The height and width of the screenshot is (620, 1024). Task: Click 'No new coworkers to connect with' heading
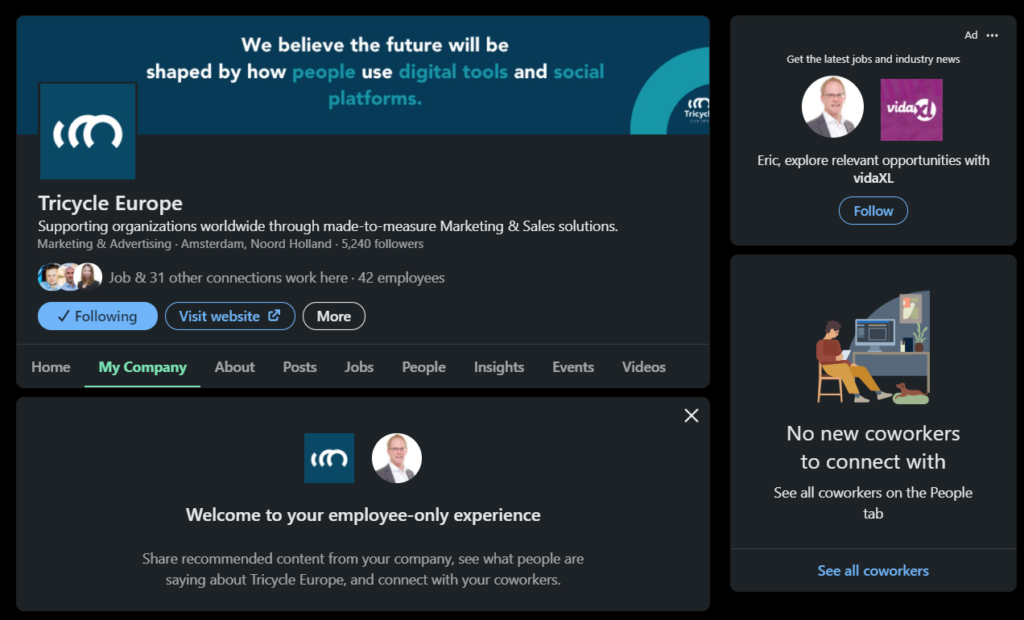(x=873, y=448)
